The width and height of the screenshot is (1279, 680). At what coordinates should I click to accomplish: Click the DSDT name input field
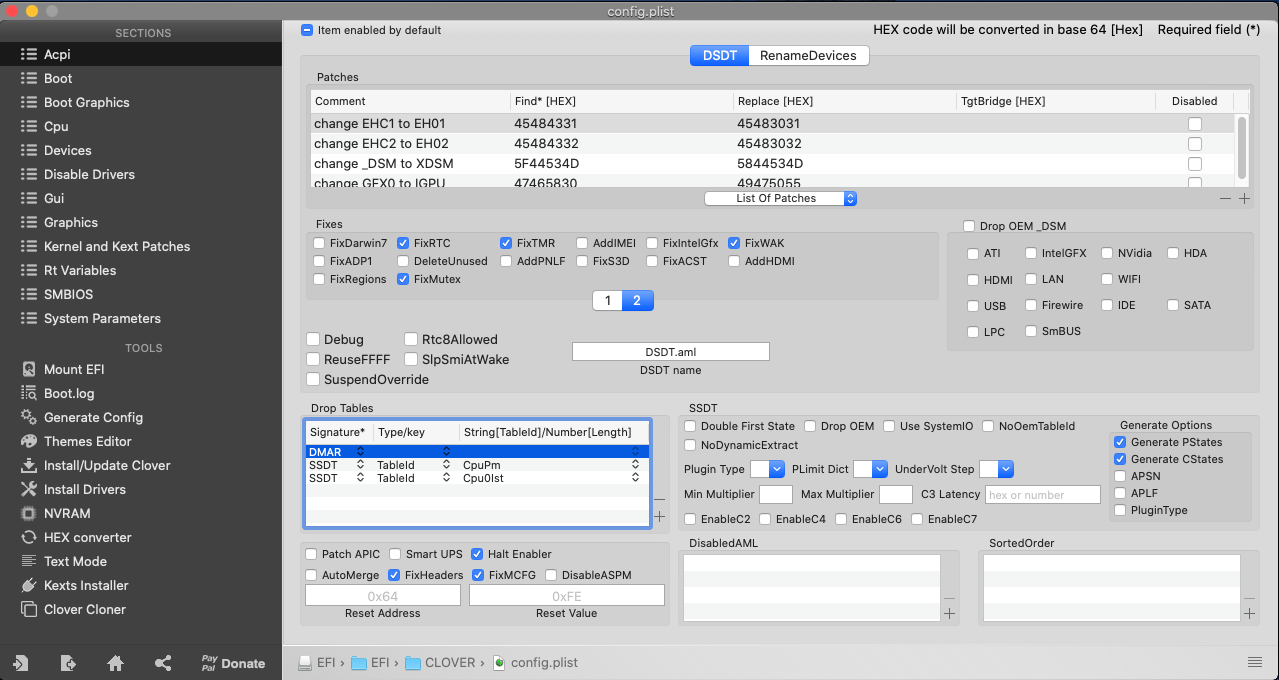tap(671, 352)
